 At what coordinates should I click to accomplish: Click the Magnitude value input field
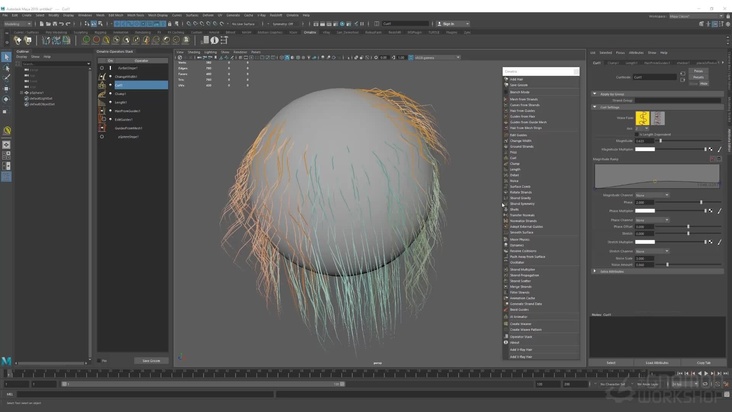pyautogui.click(x=644, y=140)
